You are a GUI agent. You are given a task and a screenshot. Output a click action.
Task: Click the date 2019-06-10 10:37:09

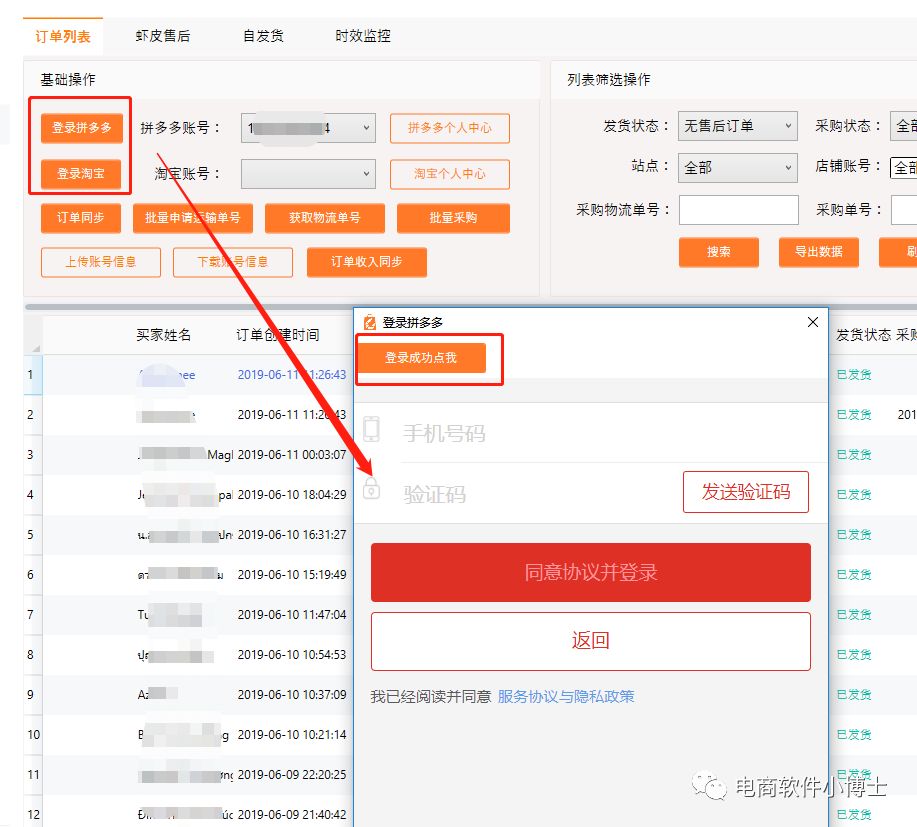[x=292, y=695]
